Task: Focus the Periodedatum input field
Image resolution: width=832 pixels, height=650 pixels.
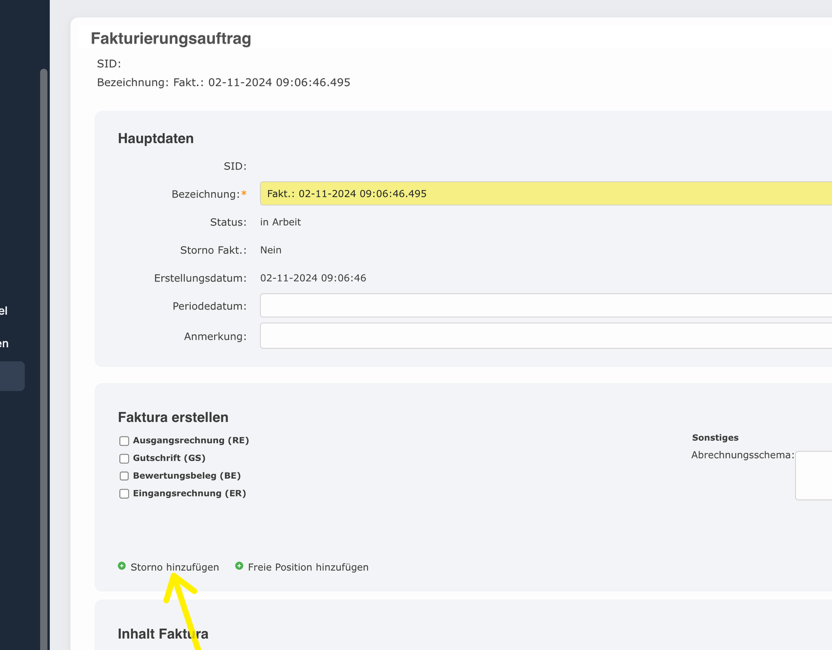Action: (x=500, y=305)
